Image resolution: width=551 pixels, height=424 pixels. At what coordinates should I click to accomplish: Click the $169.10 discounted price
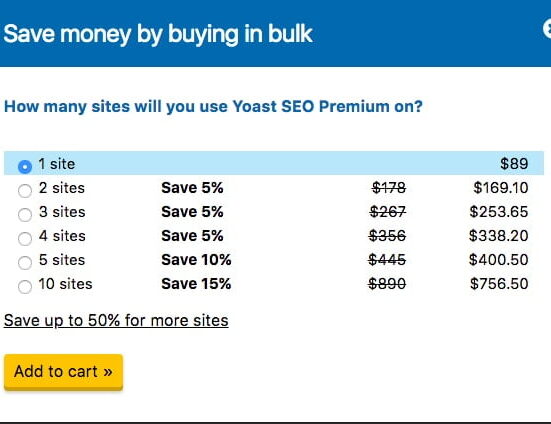pyautogui.click(x=500, y=188)
